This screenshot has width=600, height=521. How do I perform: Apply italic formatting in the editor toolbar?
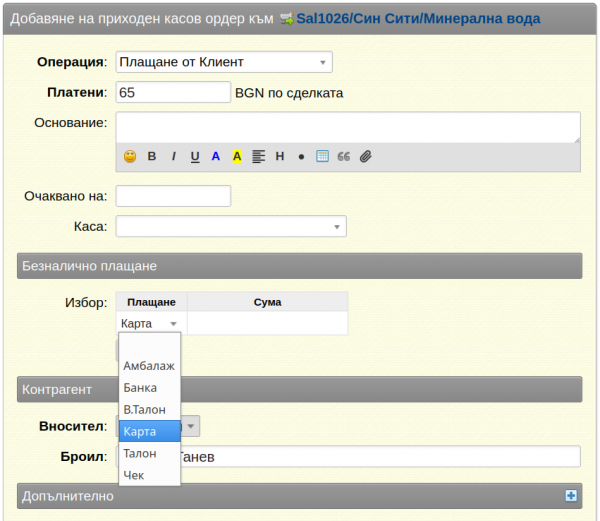[174, 156]
